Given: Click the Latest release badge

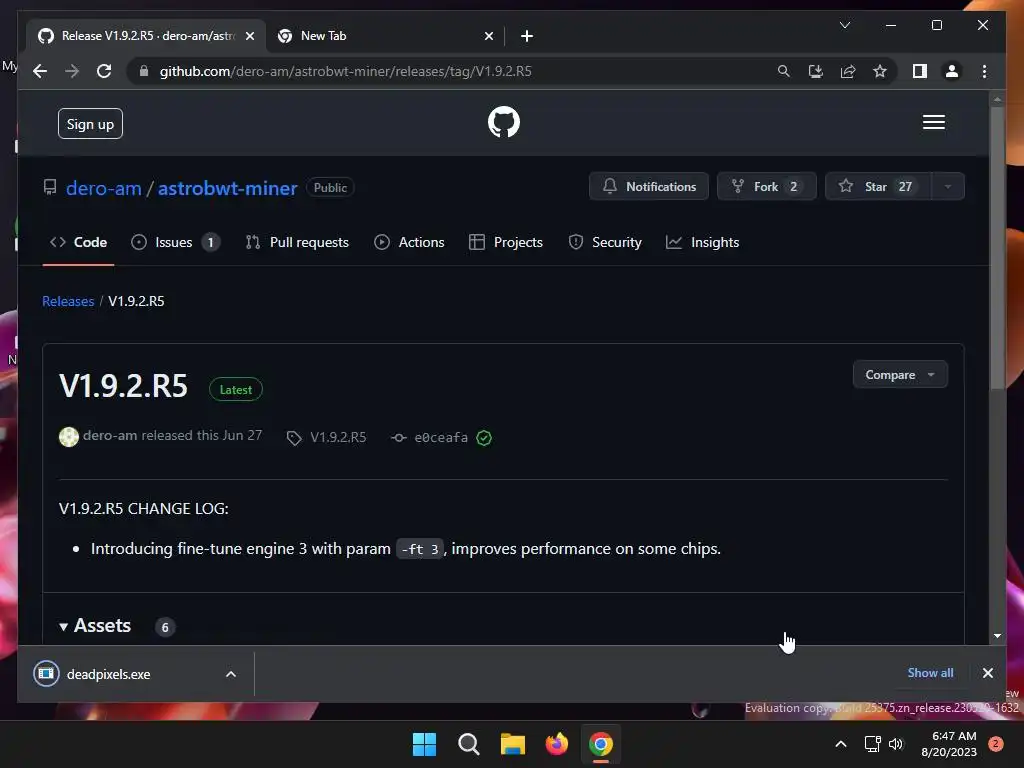Looking at the screenshot, I should [236, 389].
